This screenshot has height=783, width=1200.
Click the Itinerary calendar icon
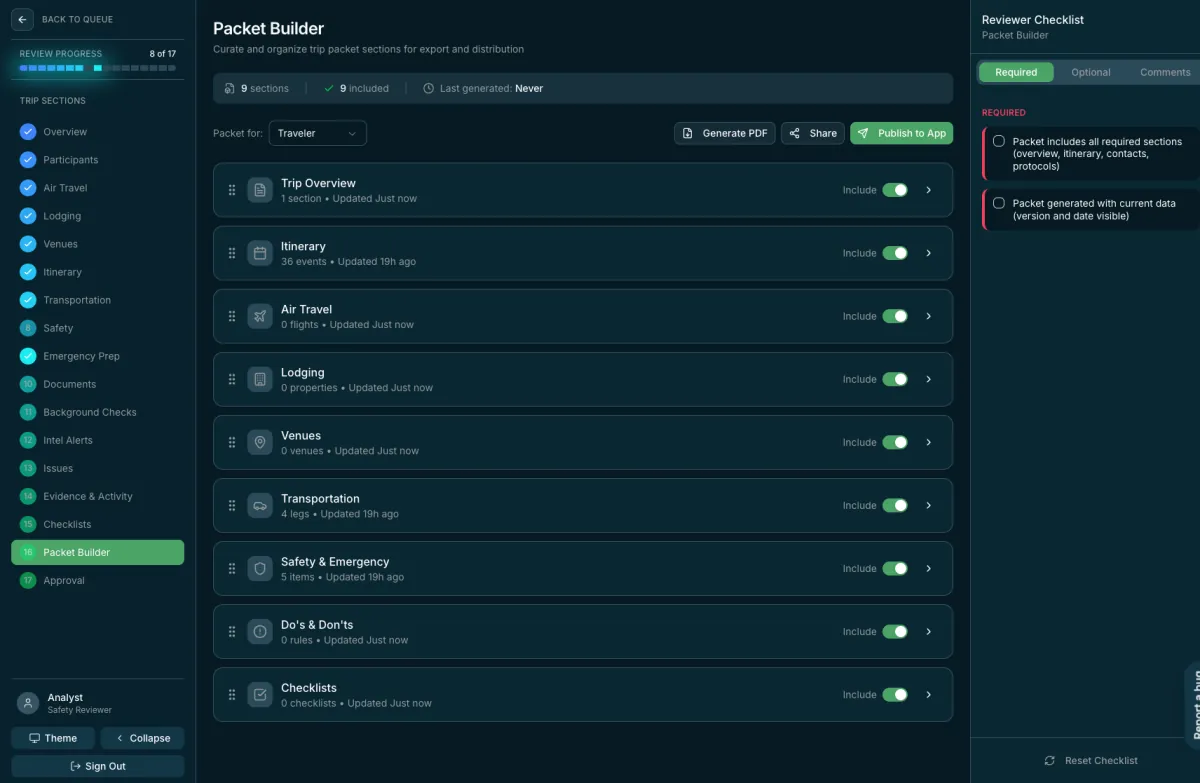point(260,253)
